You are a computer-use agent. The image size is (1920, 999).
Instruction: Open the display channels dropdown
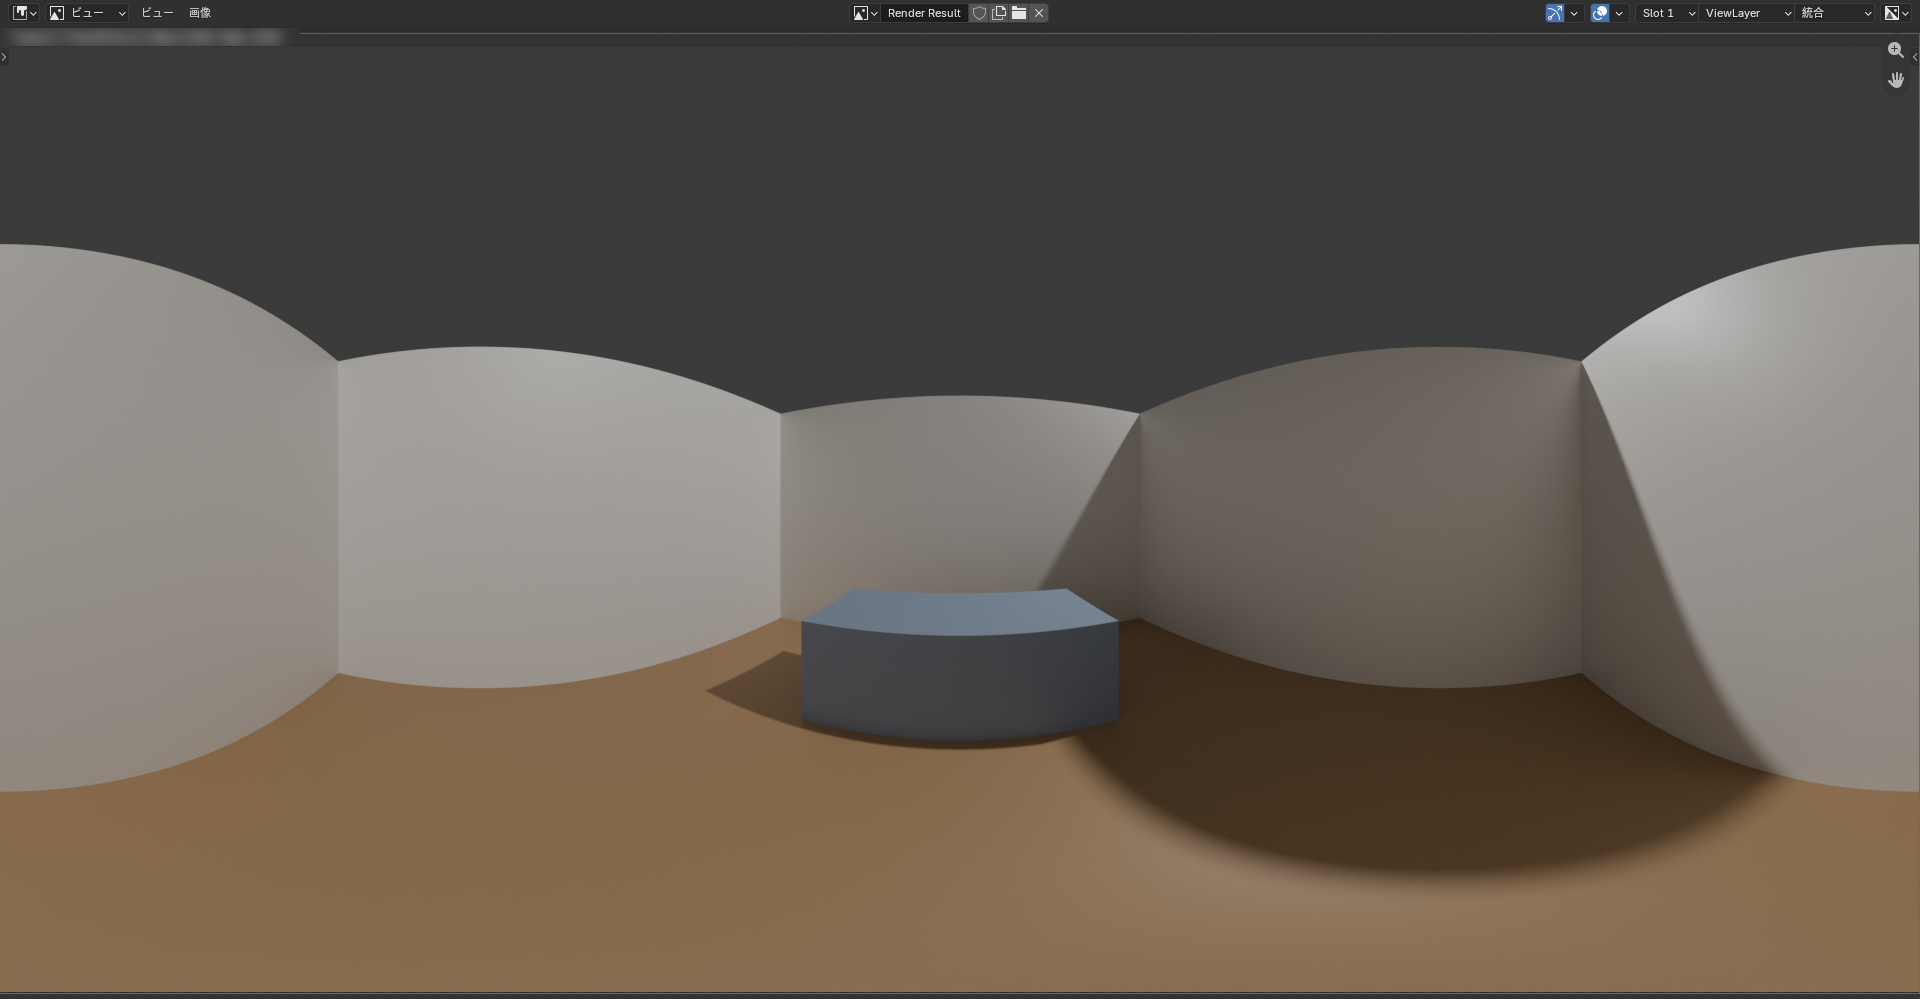(1896, 13)
